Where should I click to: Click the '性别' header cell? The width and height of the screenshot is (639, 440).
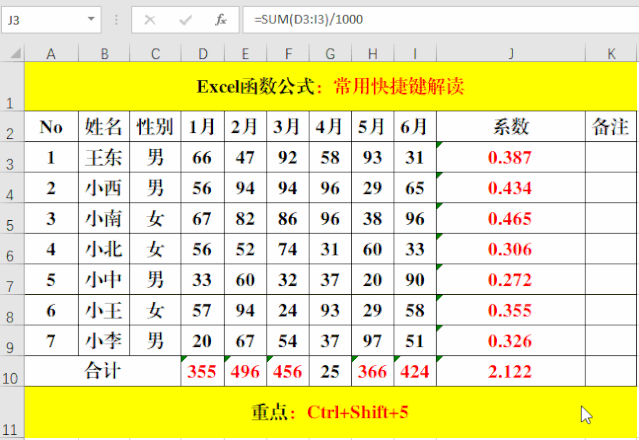tap(155, 127)
